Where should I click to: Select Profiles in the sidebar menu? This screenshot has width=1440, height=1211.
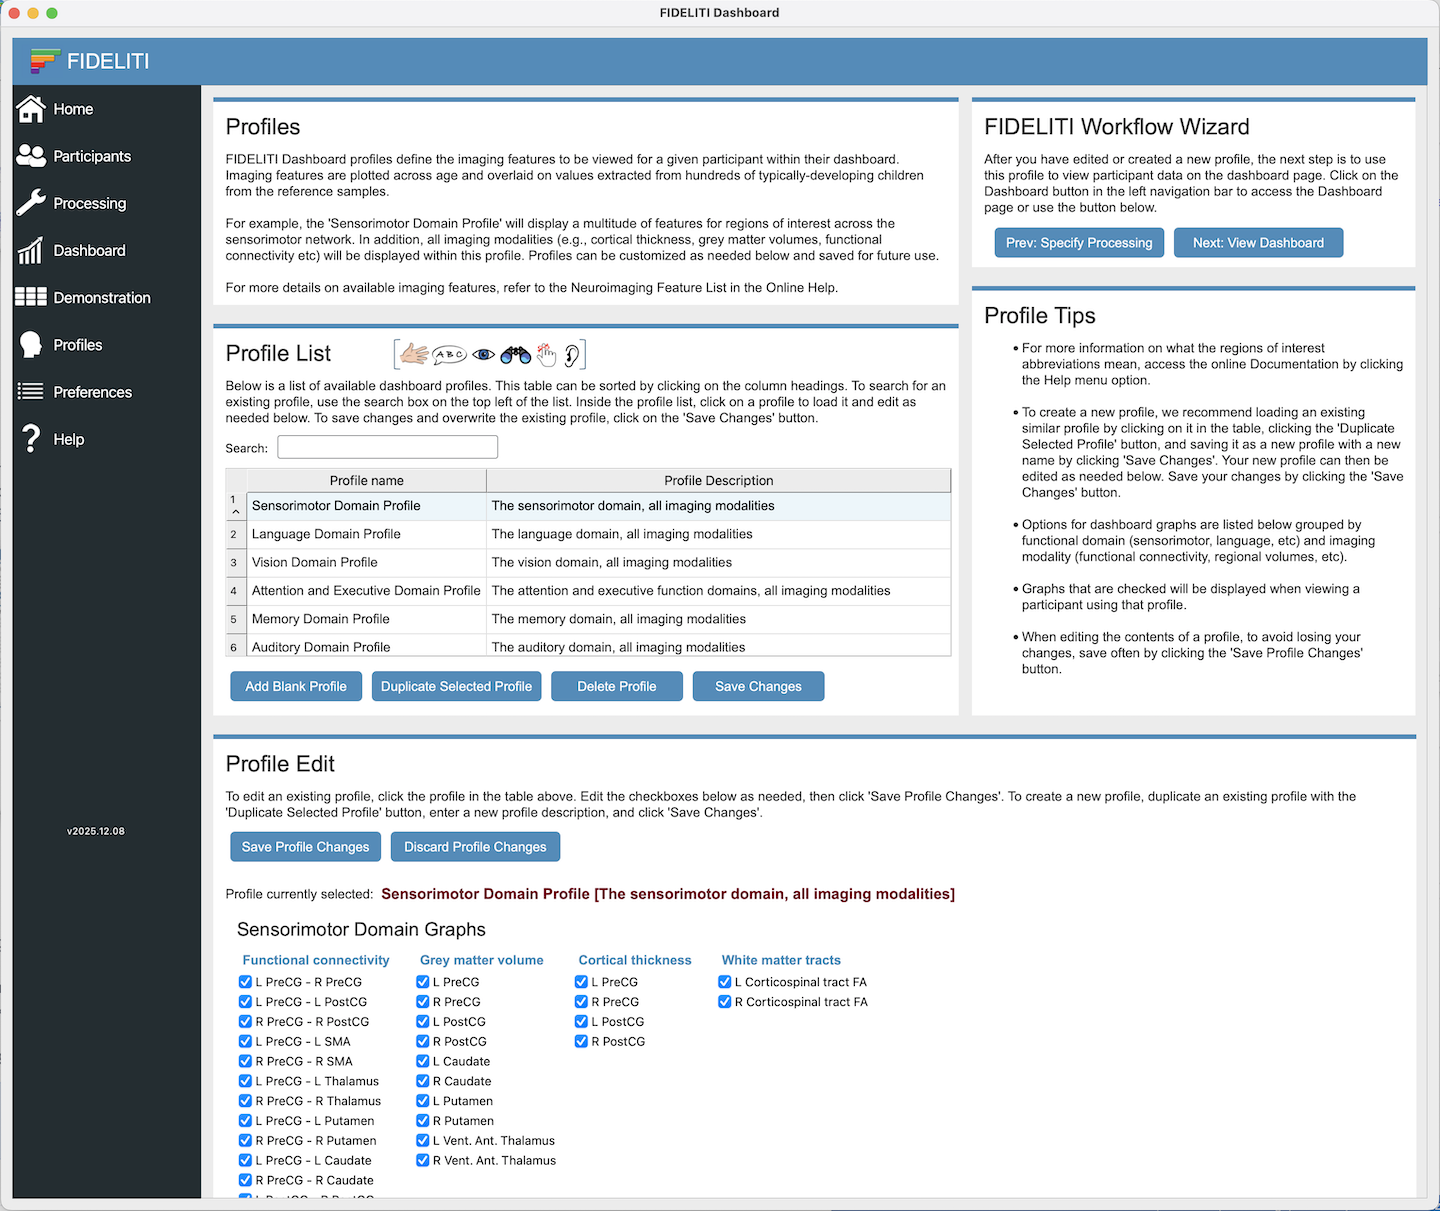point(77,345)
